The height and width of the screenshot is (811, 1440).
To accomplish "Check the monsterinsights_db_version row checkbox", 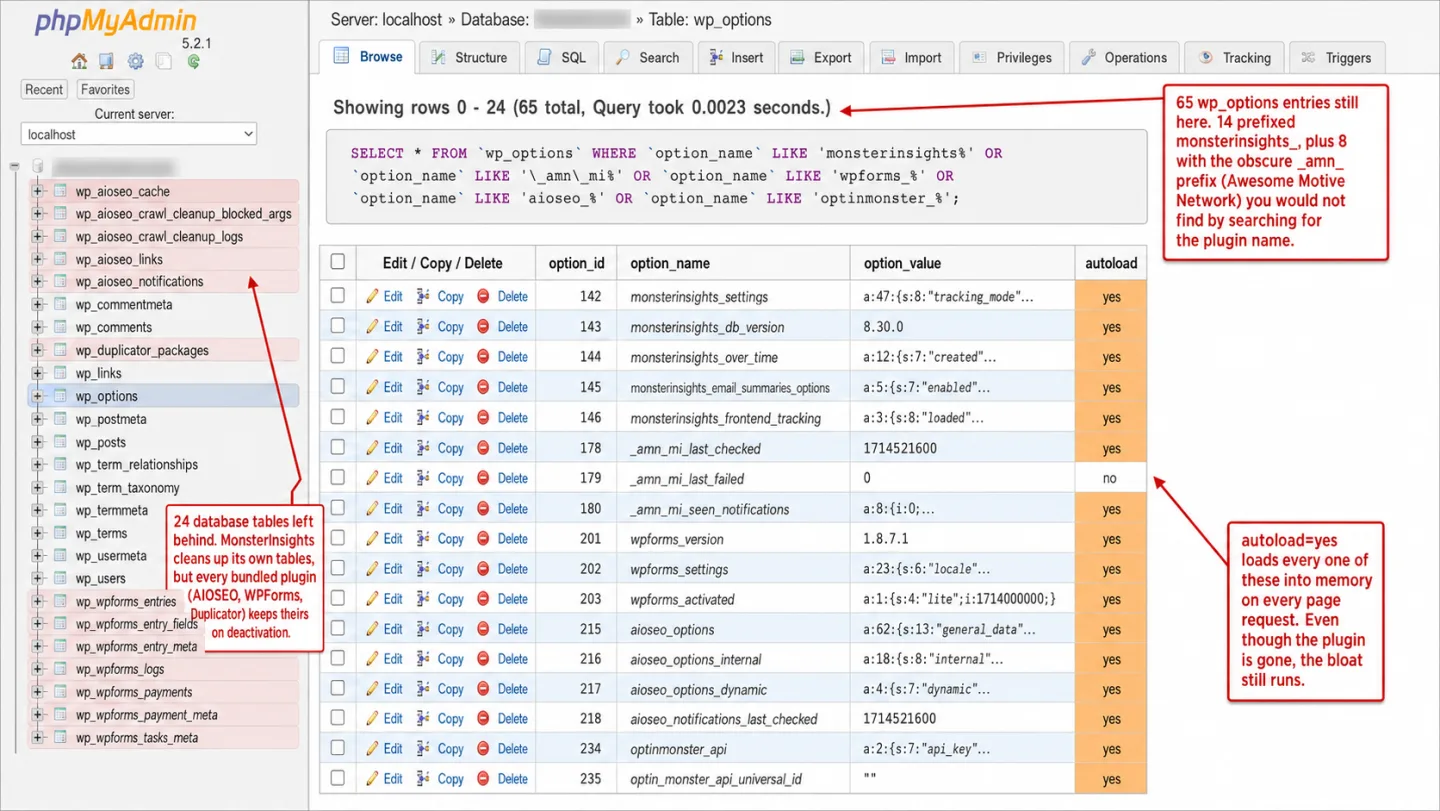I will coord(338,326).
